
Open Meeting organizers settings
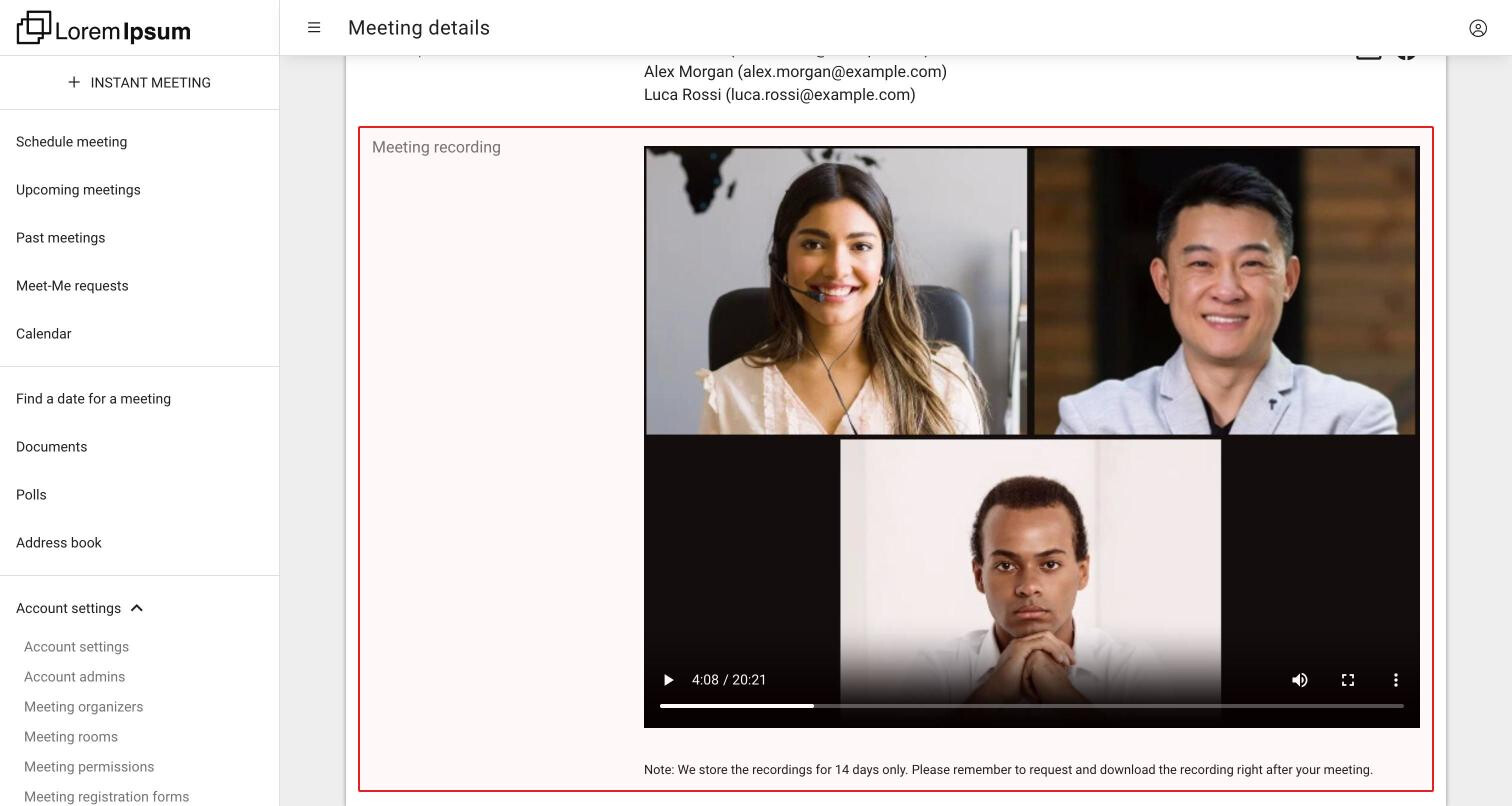(x=84, y=707)
